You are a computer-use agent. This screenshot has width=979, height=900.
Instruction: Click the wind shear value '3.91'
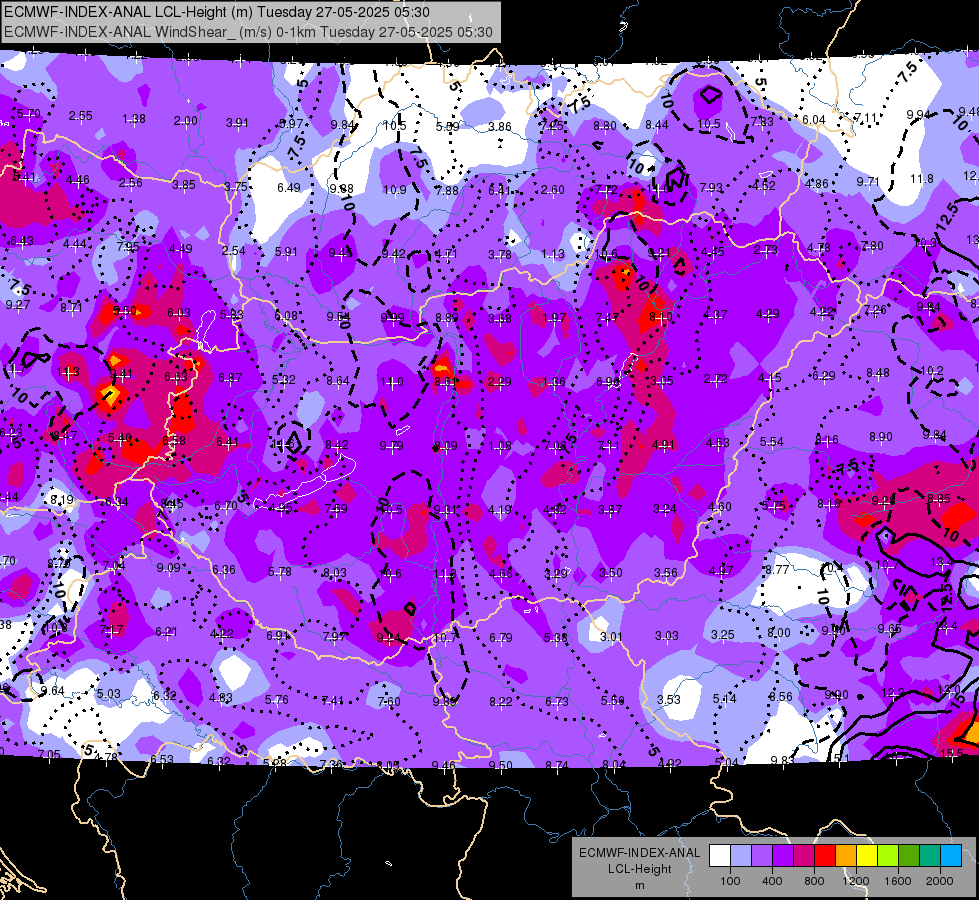pyautogui.click(x=237, y=122)
